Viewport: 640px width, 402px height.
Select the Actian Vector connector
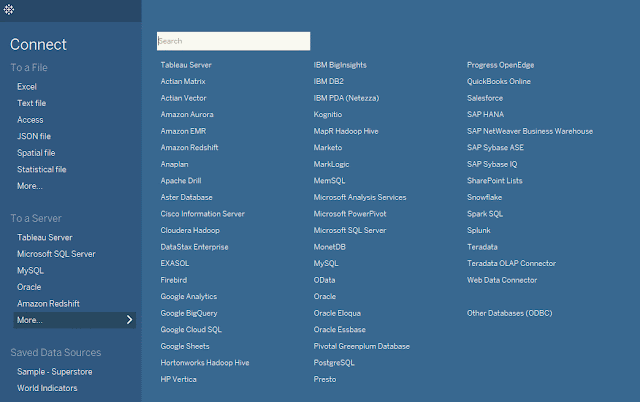183,98
